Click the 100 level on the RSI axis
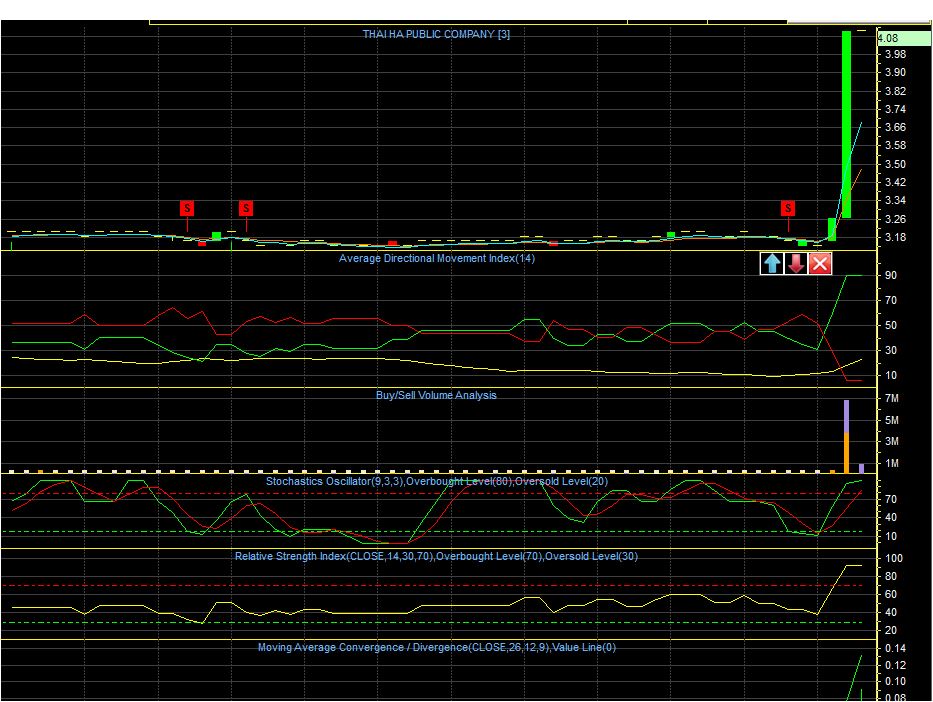This screenshot has height=702, width=933. [894, 559]
